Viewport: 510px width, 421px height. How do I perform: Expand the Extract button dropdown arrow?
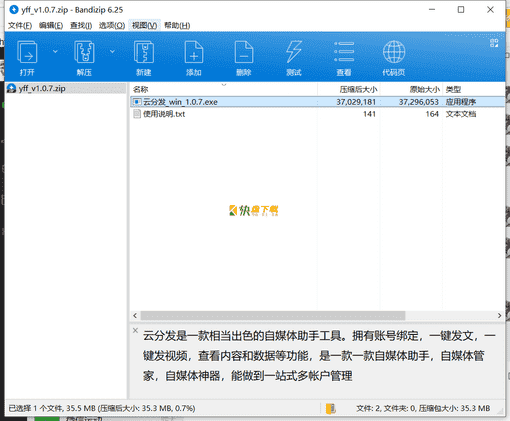(x=112, y=51)
